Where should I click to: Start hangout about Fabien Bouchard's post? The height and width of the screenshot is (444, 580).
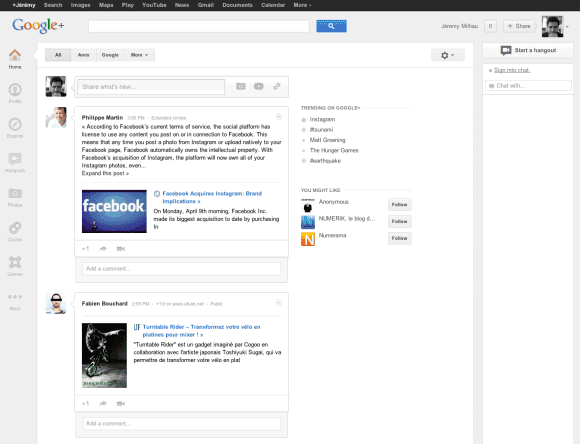click(x=121, y=403)
